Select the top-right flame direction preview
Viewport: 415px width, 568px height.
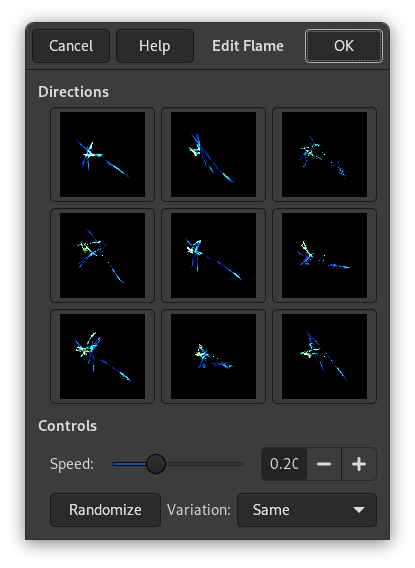tap(324, 154)
